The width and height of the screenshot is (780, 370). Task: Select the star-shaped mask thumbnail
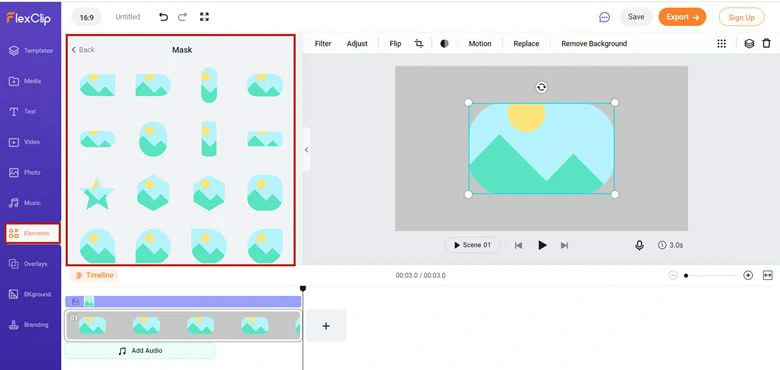(x=97, y=193)
